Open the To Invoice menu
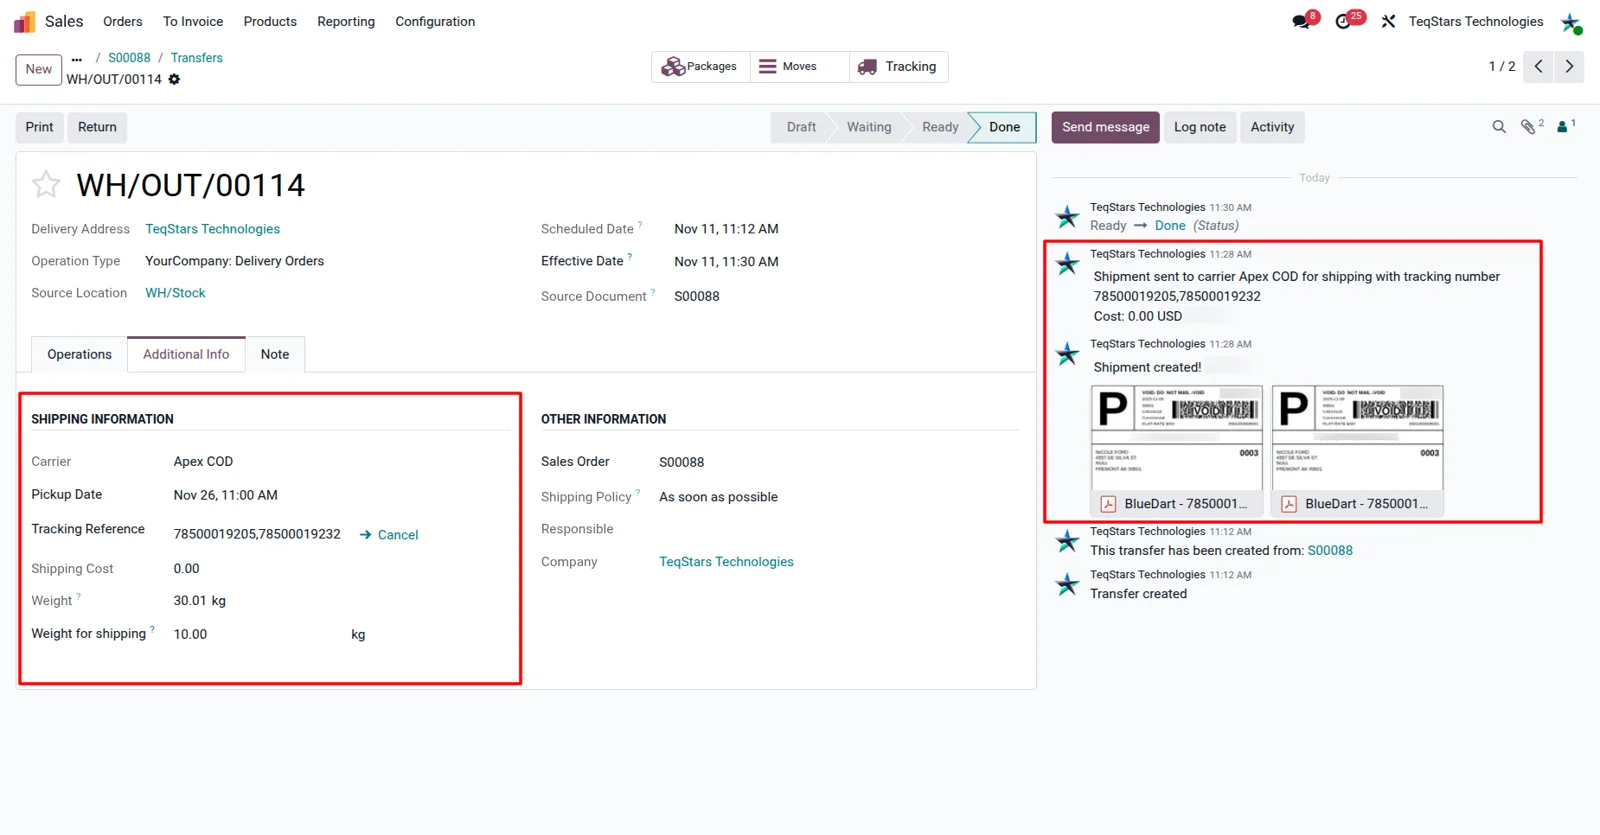Viewport: 1600px width, 835px height. click(x=193, y=21)
